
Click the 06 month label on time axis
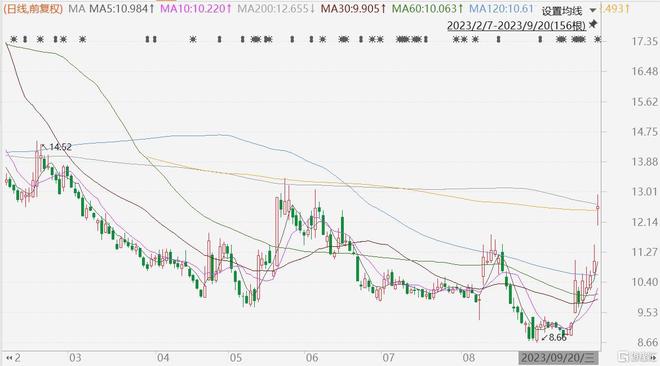[312, 358]
